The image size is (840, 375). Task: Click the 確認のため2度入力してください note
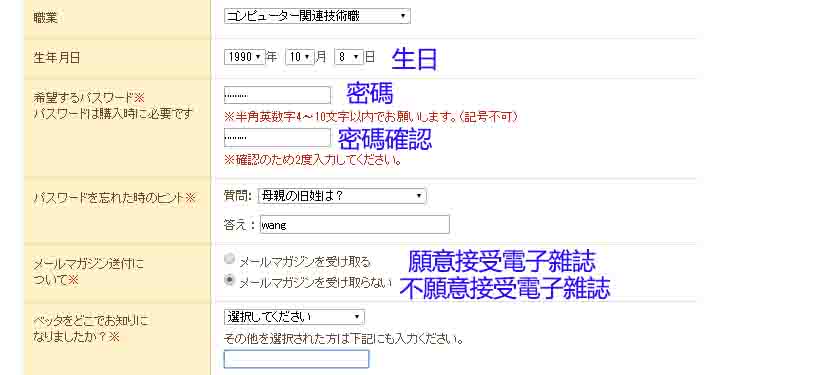pos(313,160)
